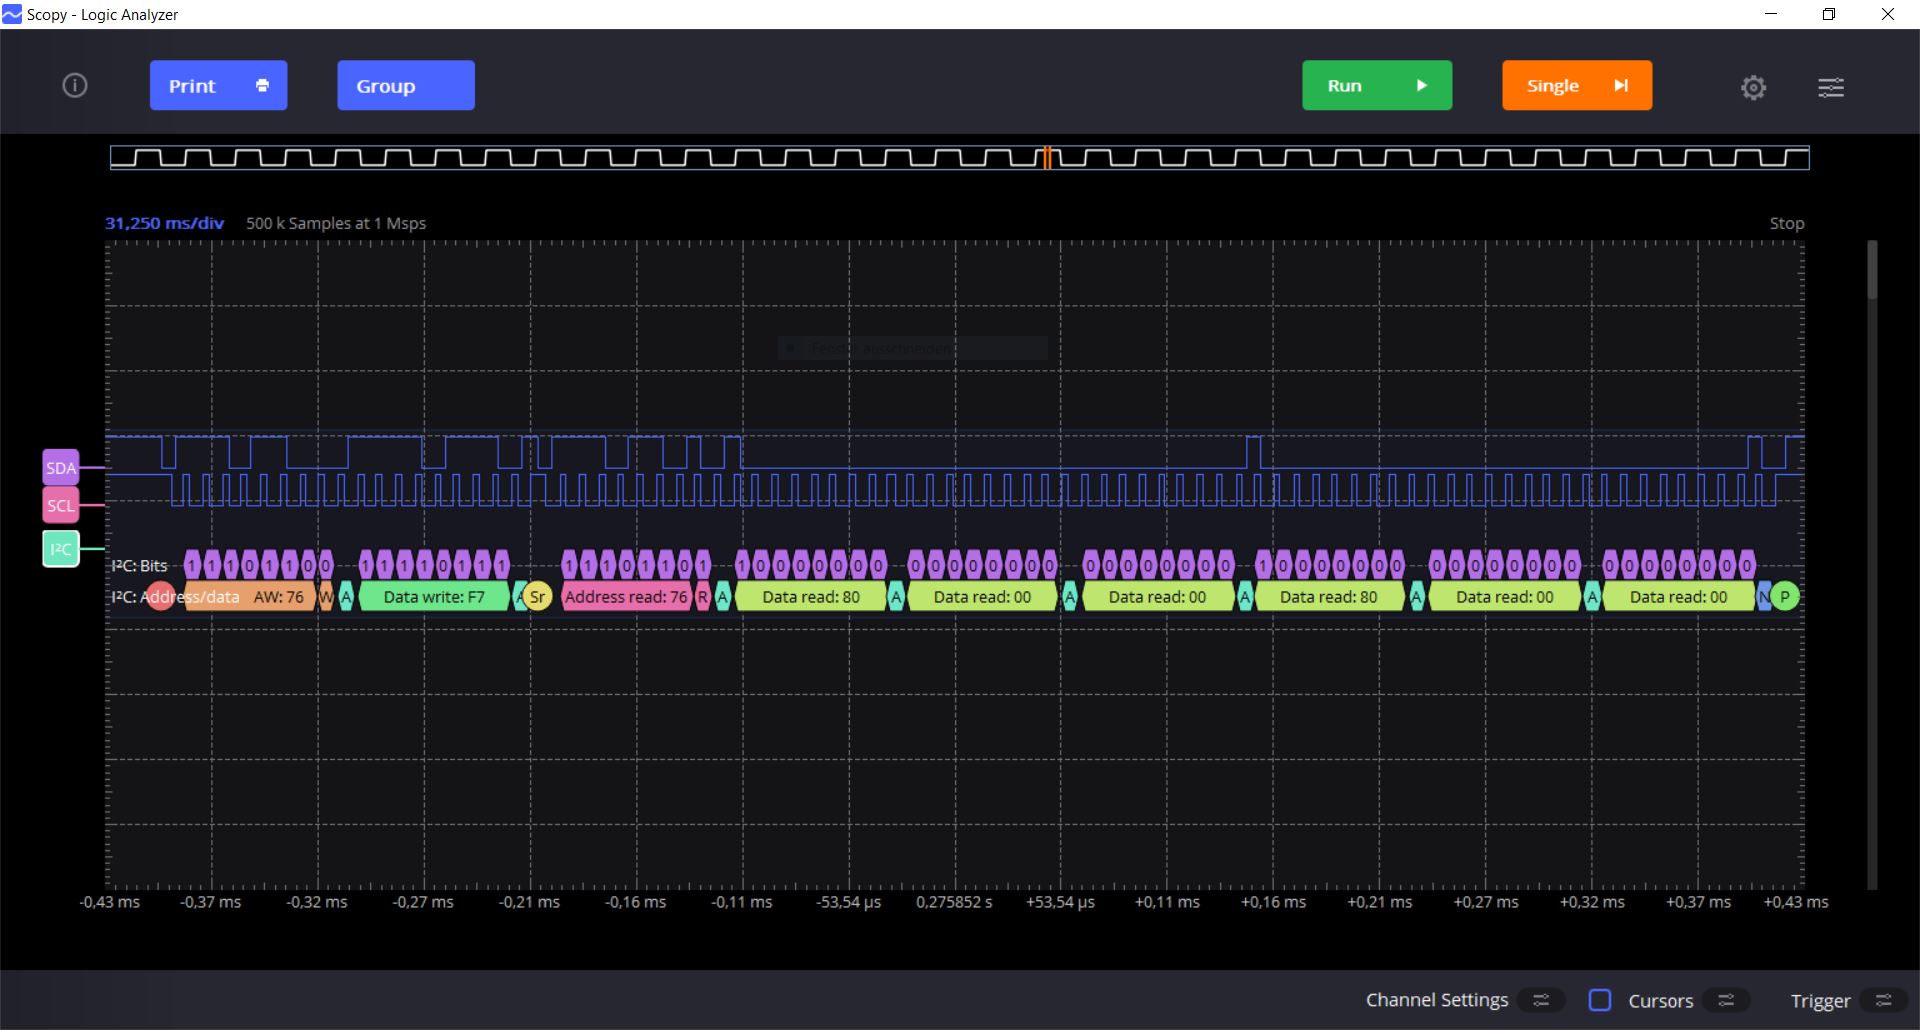
Task: Click the 'Data write: F7' decoded block
Action: pyautogui.click(x=434, y=597)
